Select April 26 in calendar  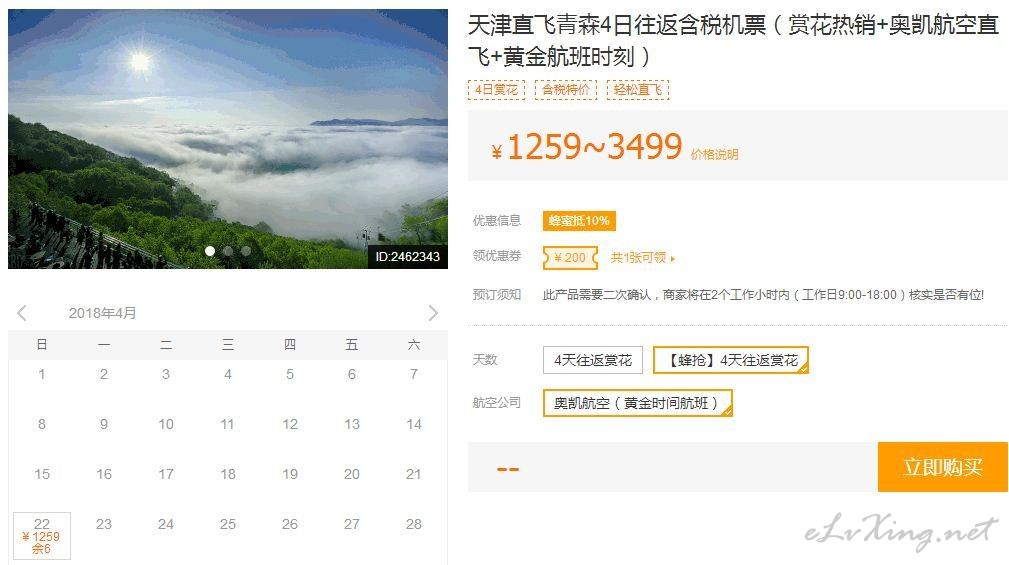click(x=290, y=524)
